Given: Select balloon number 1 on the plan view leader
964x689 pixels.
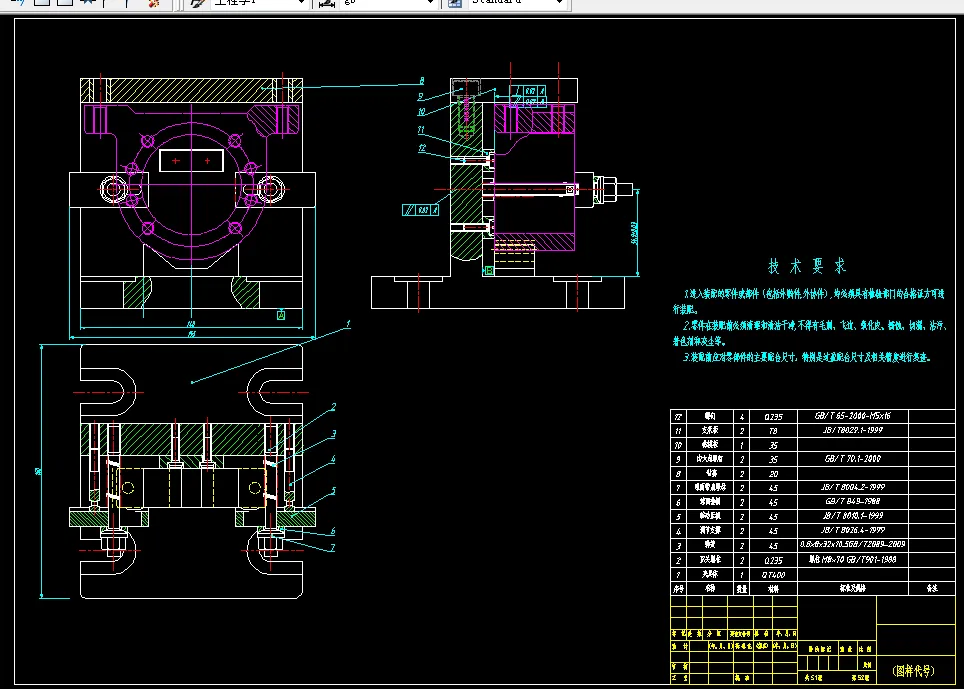Looking at the screenshot, I should (348, 323).
